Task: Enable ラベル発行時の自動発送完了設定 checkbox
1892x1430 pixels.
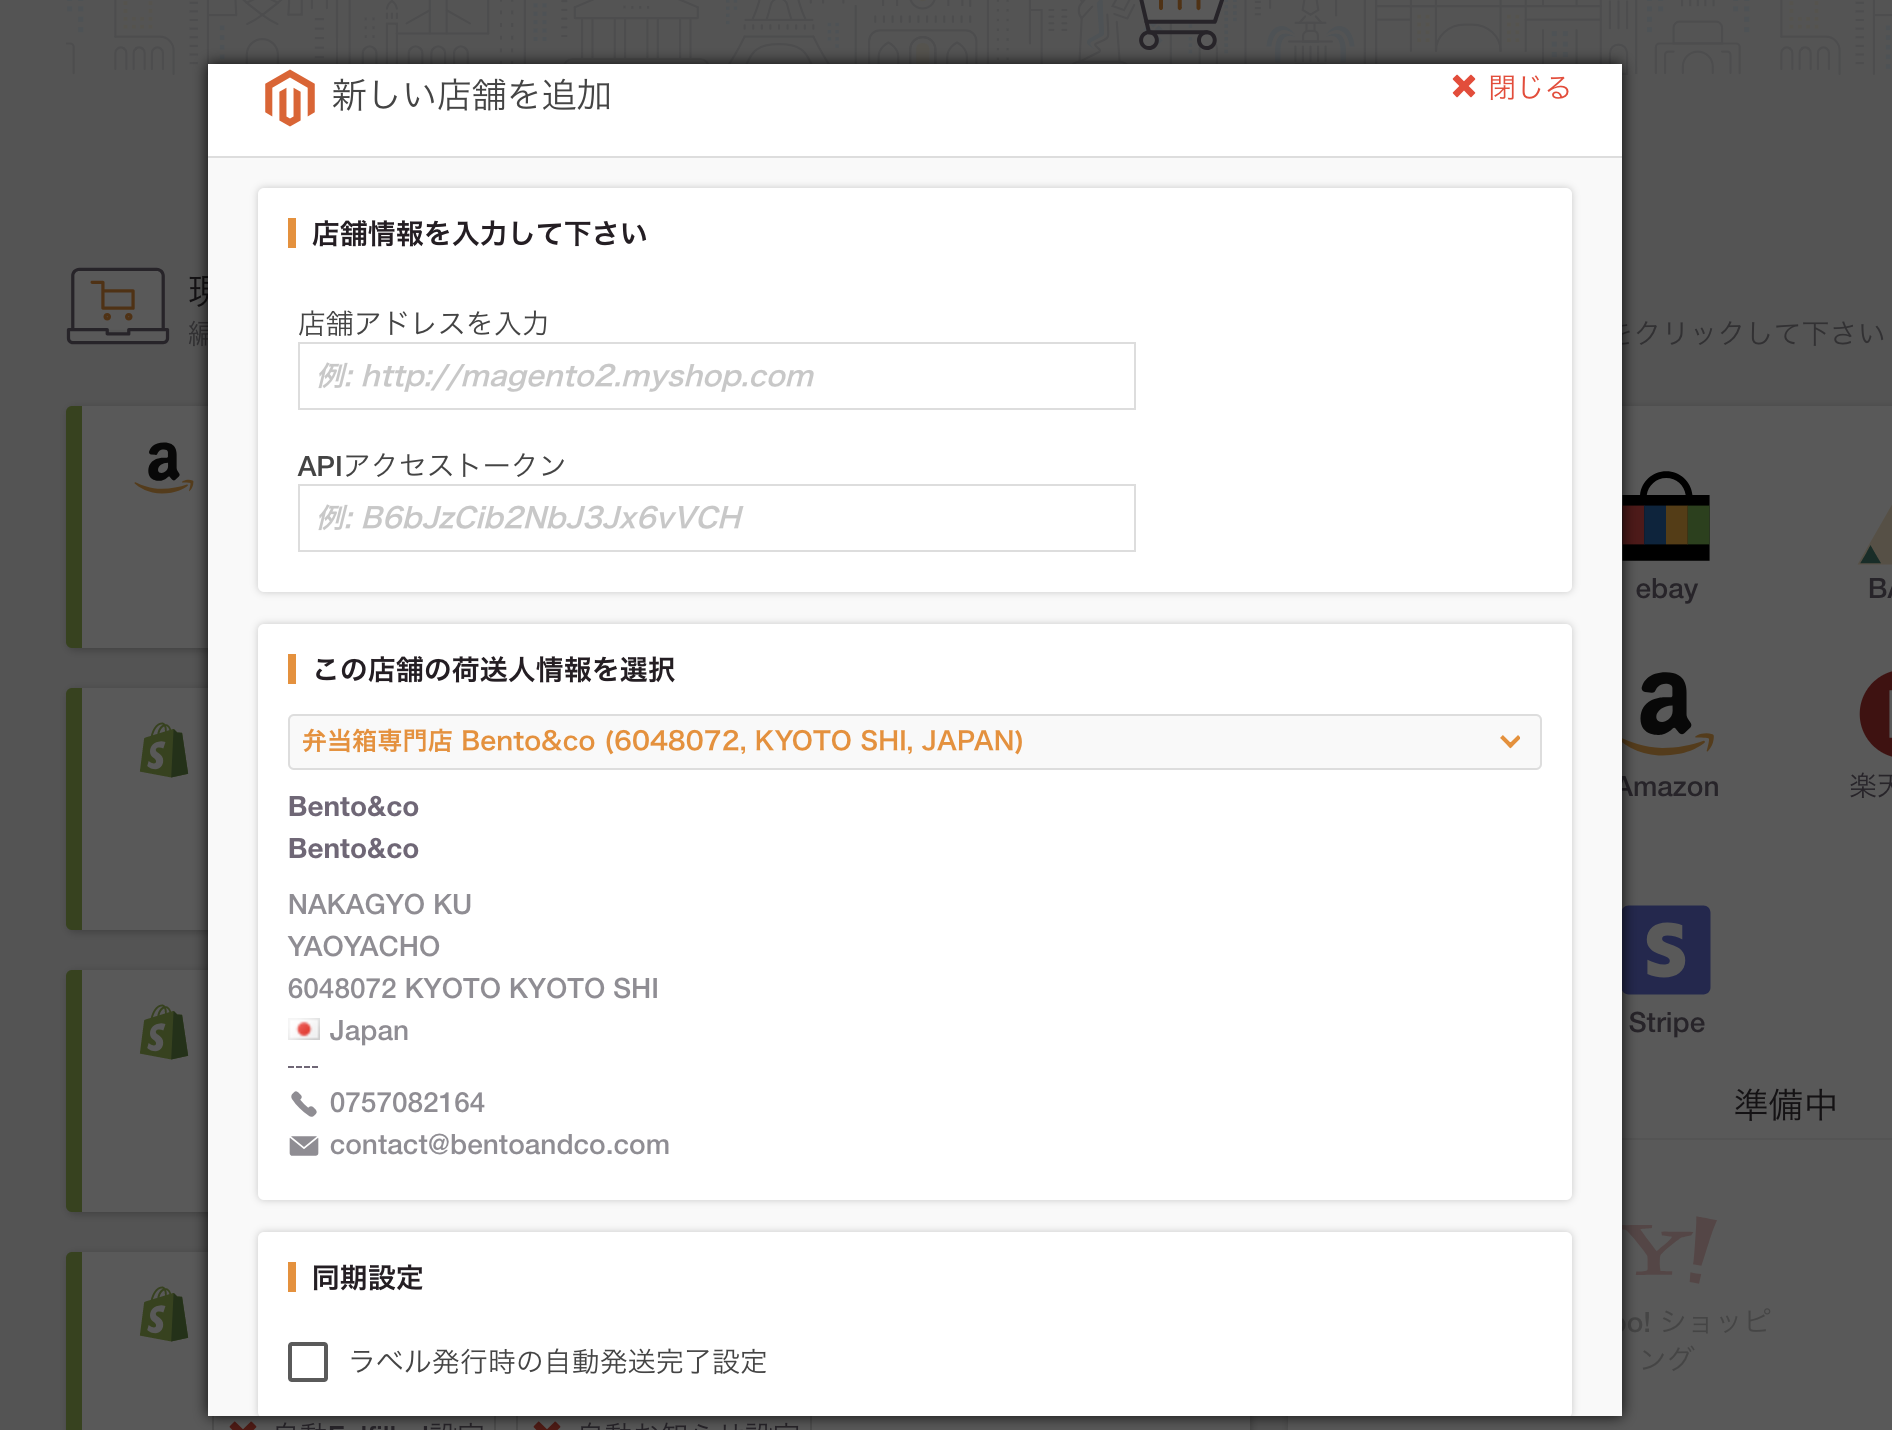Action: [308, 1362]
